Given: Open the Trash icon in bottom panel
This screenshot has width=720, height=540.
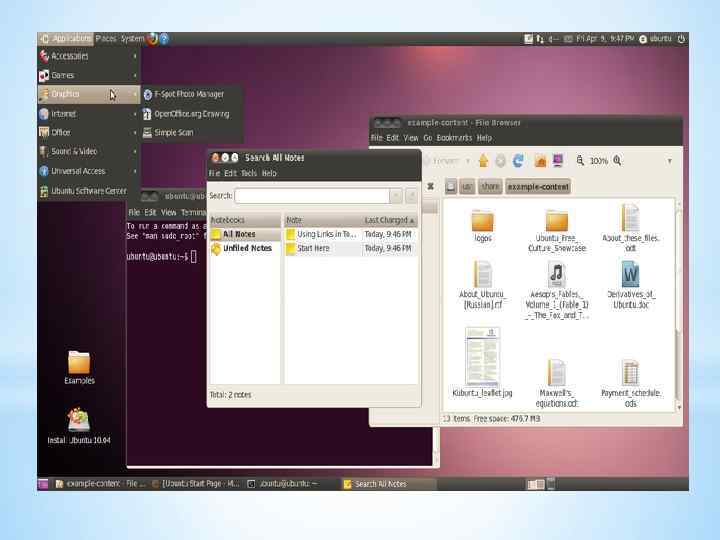Looking at the screenshot, I should (x=551, y=484).
